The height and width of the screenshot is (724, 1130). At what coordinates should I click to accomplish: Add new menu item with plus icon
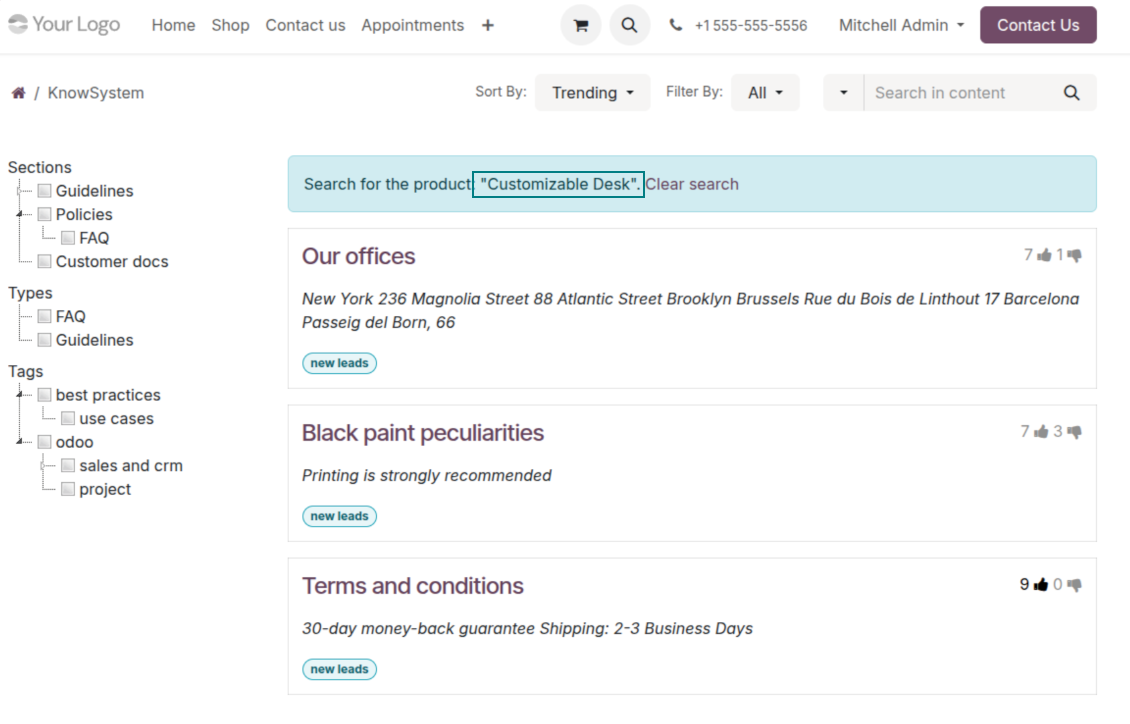(x=487, y=25)
